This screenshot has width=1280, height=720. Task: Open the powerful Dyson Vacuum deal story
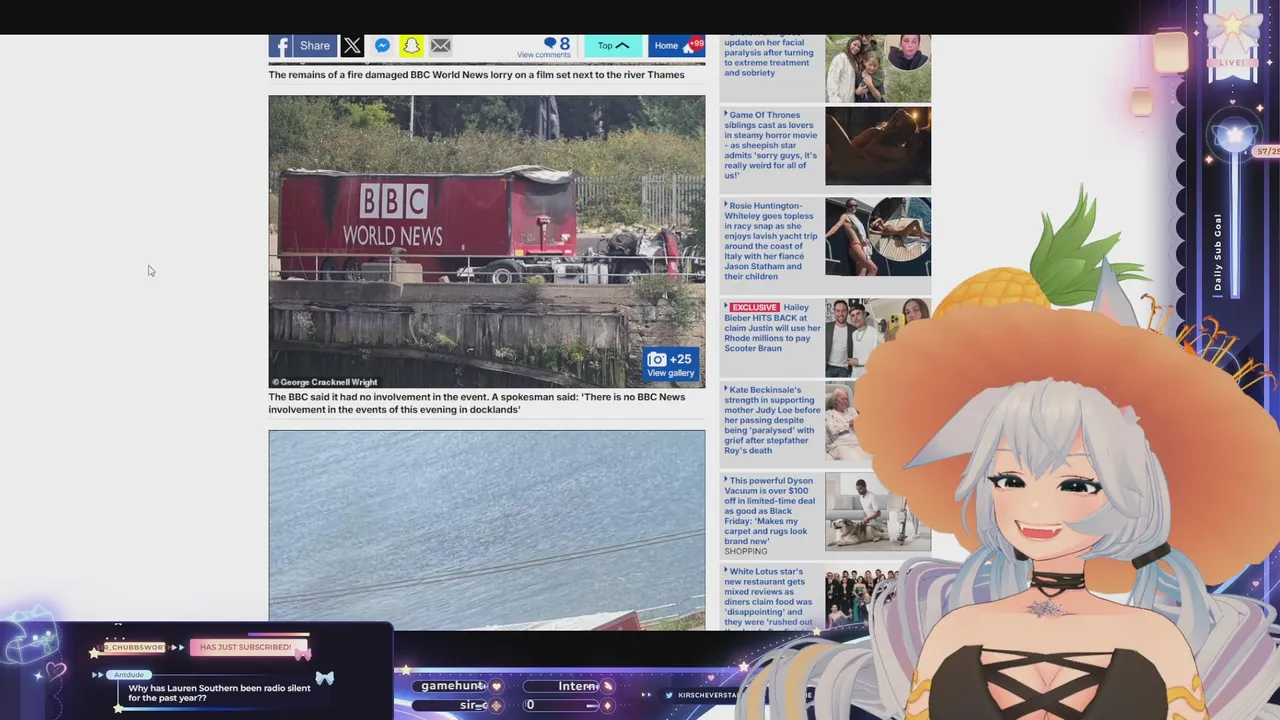pos(770,511)
